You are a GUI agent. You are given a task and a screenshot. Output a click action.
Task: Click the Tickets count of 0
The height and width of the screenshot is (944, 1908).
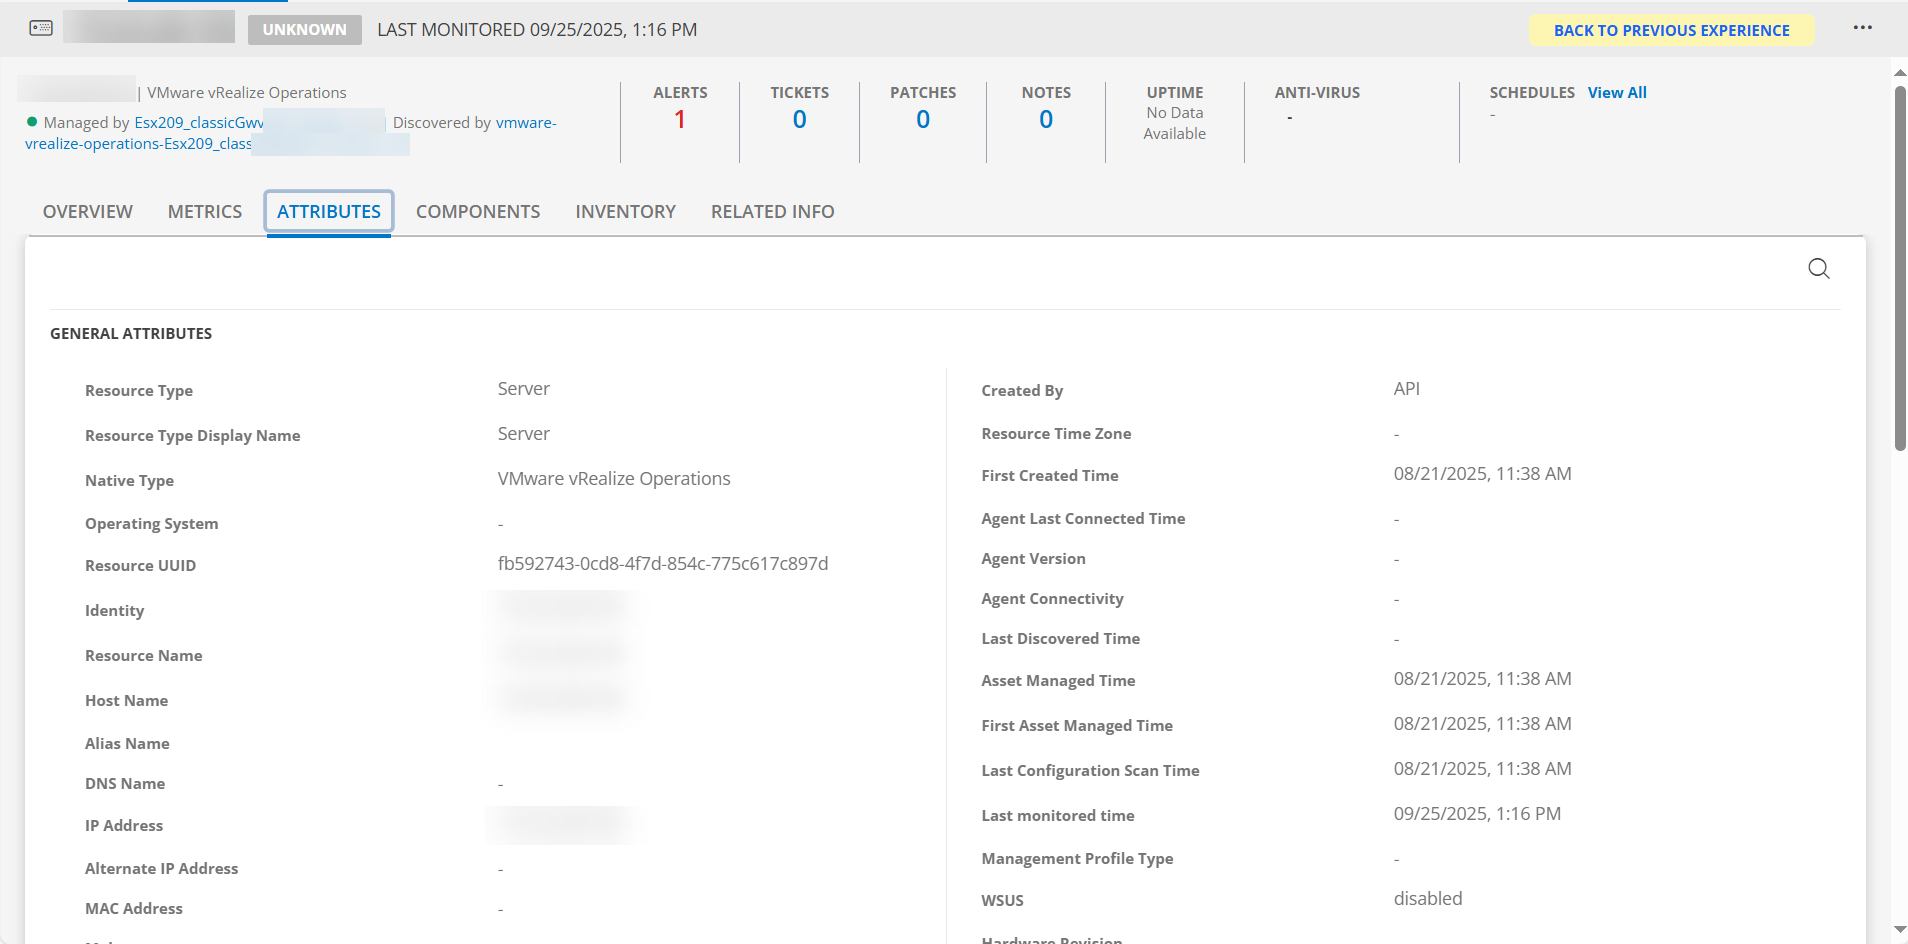pos(799,120)
